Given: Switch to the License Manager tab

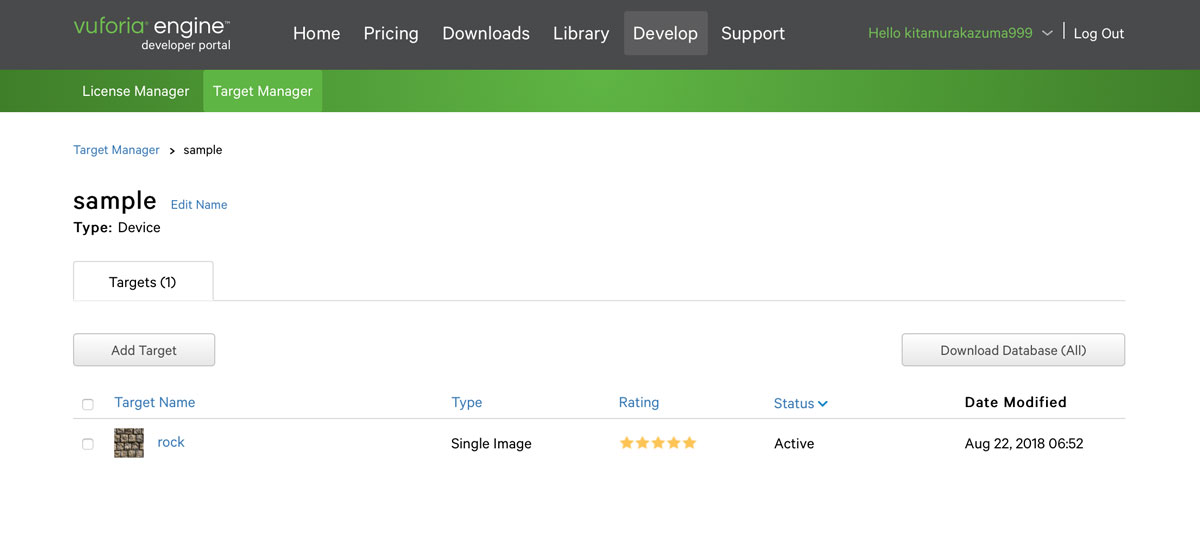Looking at the screenshot, I should pos(135,91).
